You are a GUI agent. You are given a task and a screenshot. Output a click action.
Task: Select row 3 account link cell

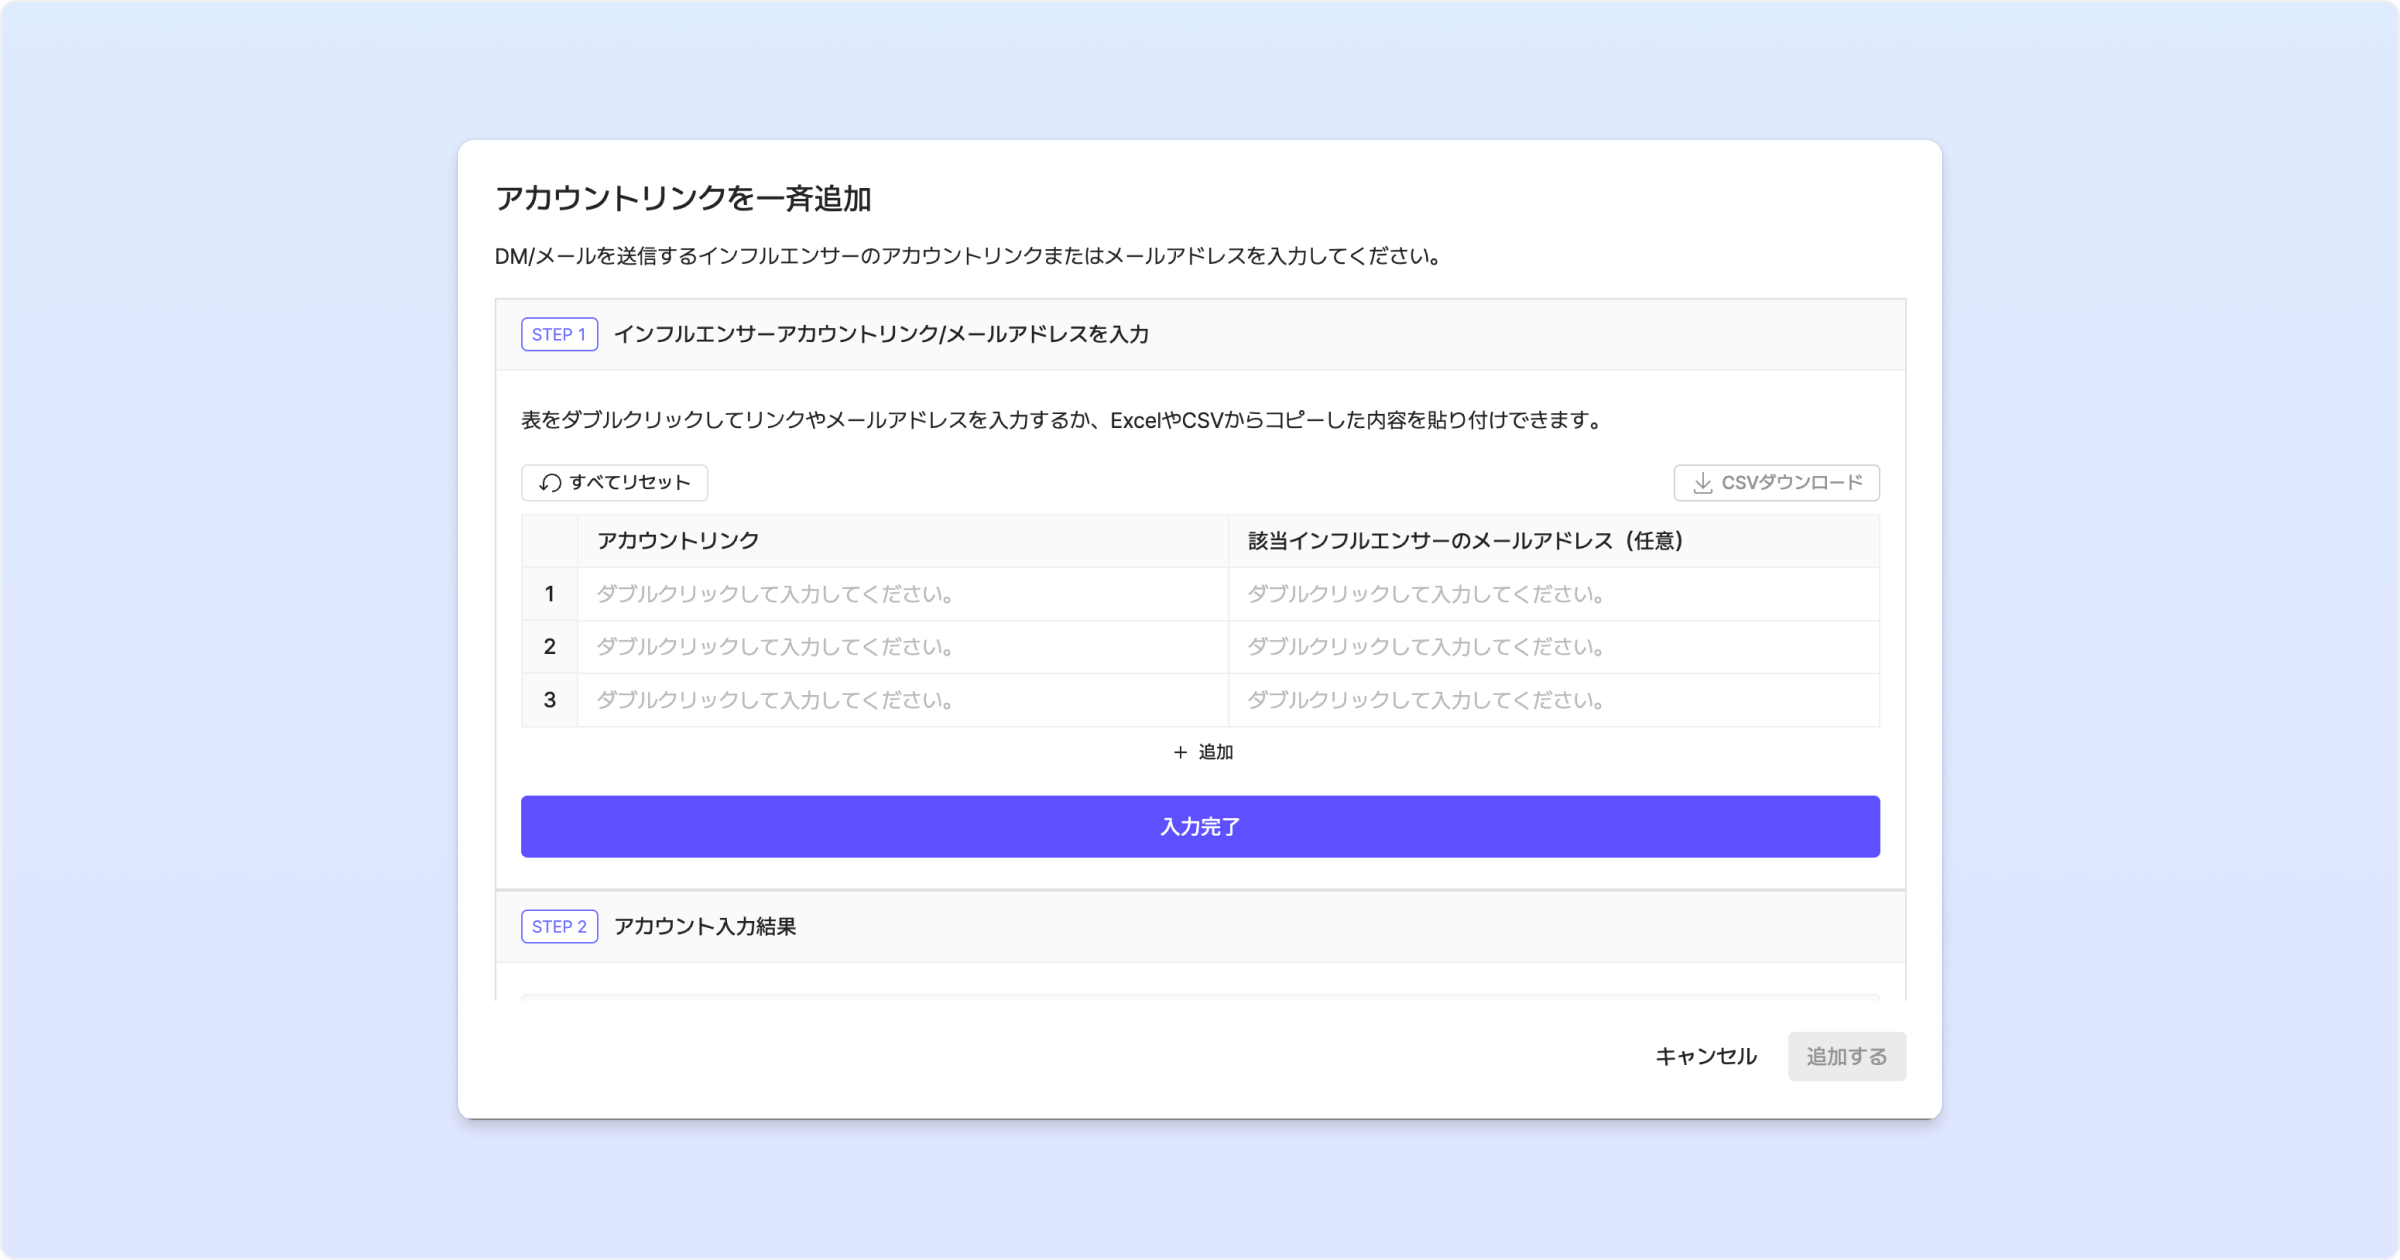click(902, 700)
